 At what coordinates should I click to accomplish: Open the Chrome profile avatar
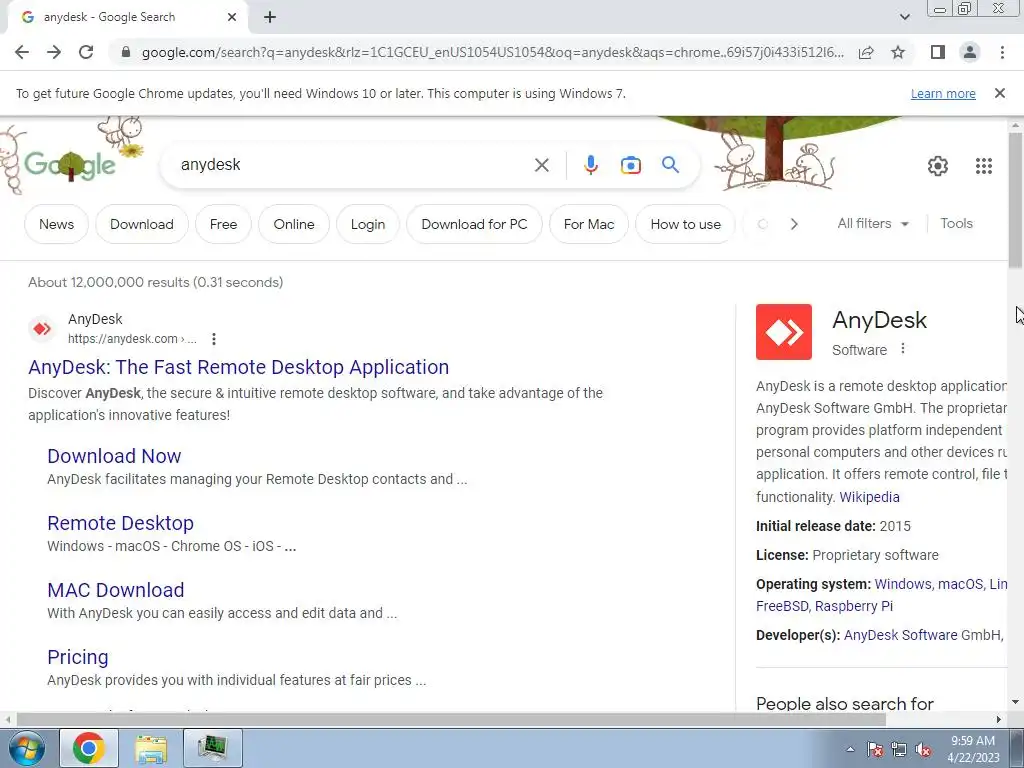(x=970, y=52)
